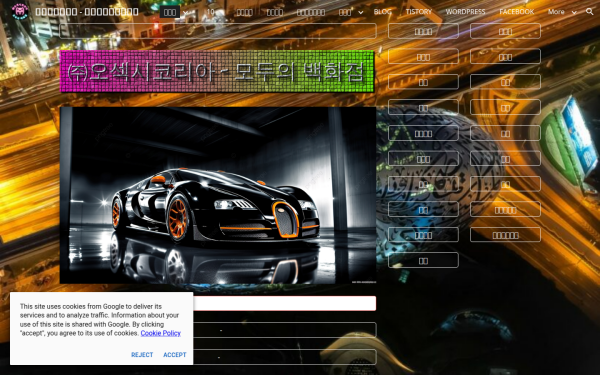The width and height of the screenshot is (600, 375).
Task: Open the BLOG menu item
Action: [x=382, y=12]
